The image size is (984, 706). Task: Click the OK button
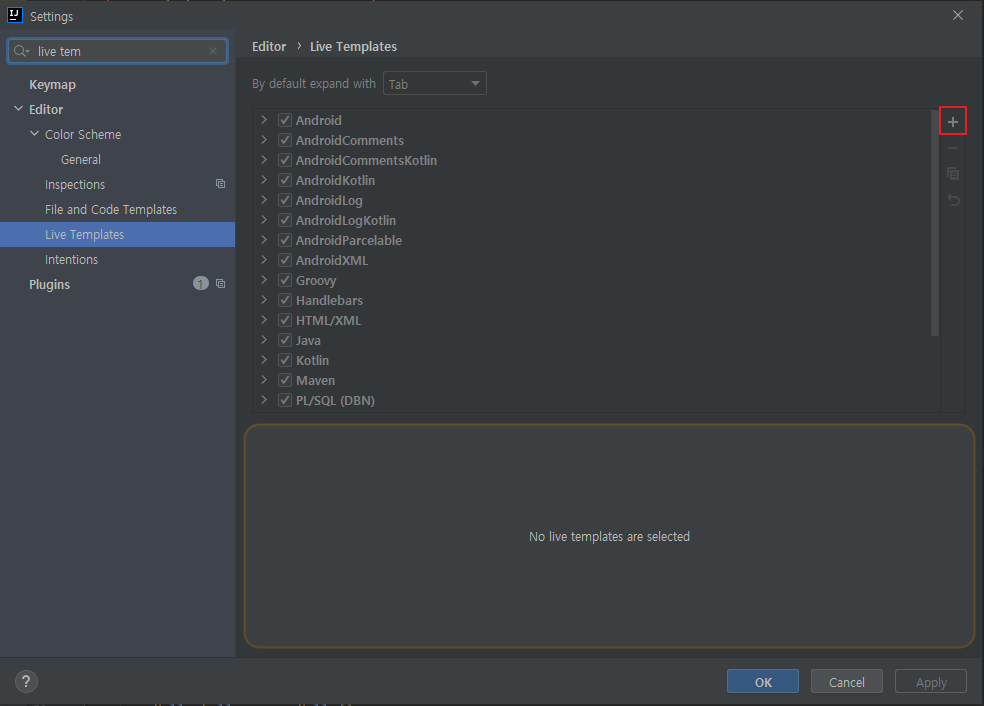(x=762, y=682)
